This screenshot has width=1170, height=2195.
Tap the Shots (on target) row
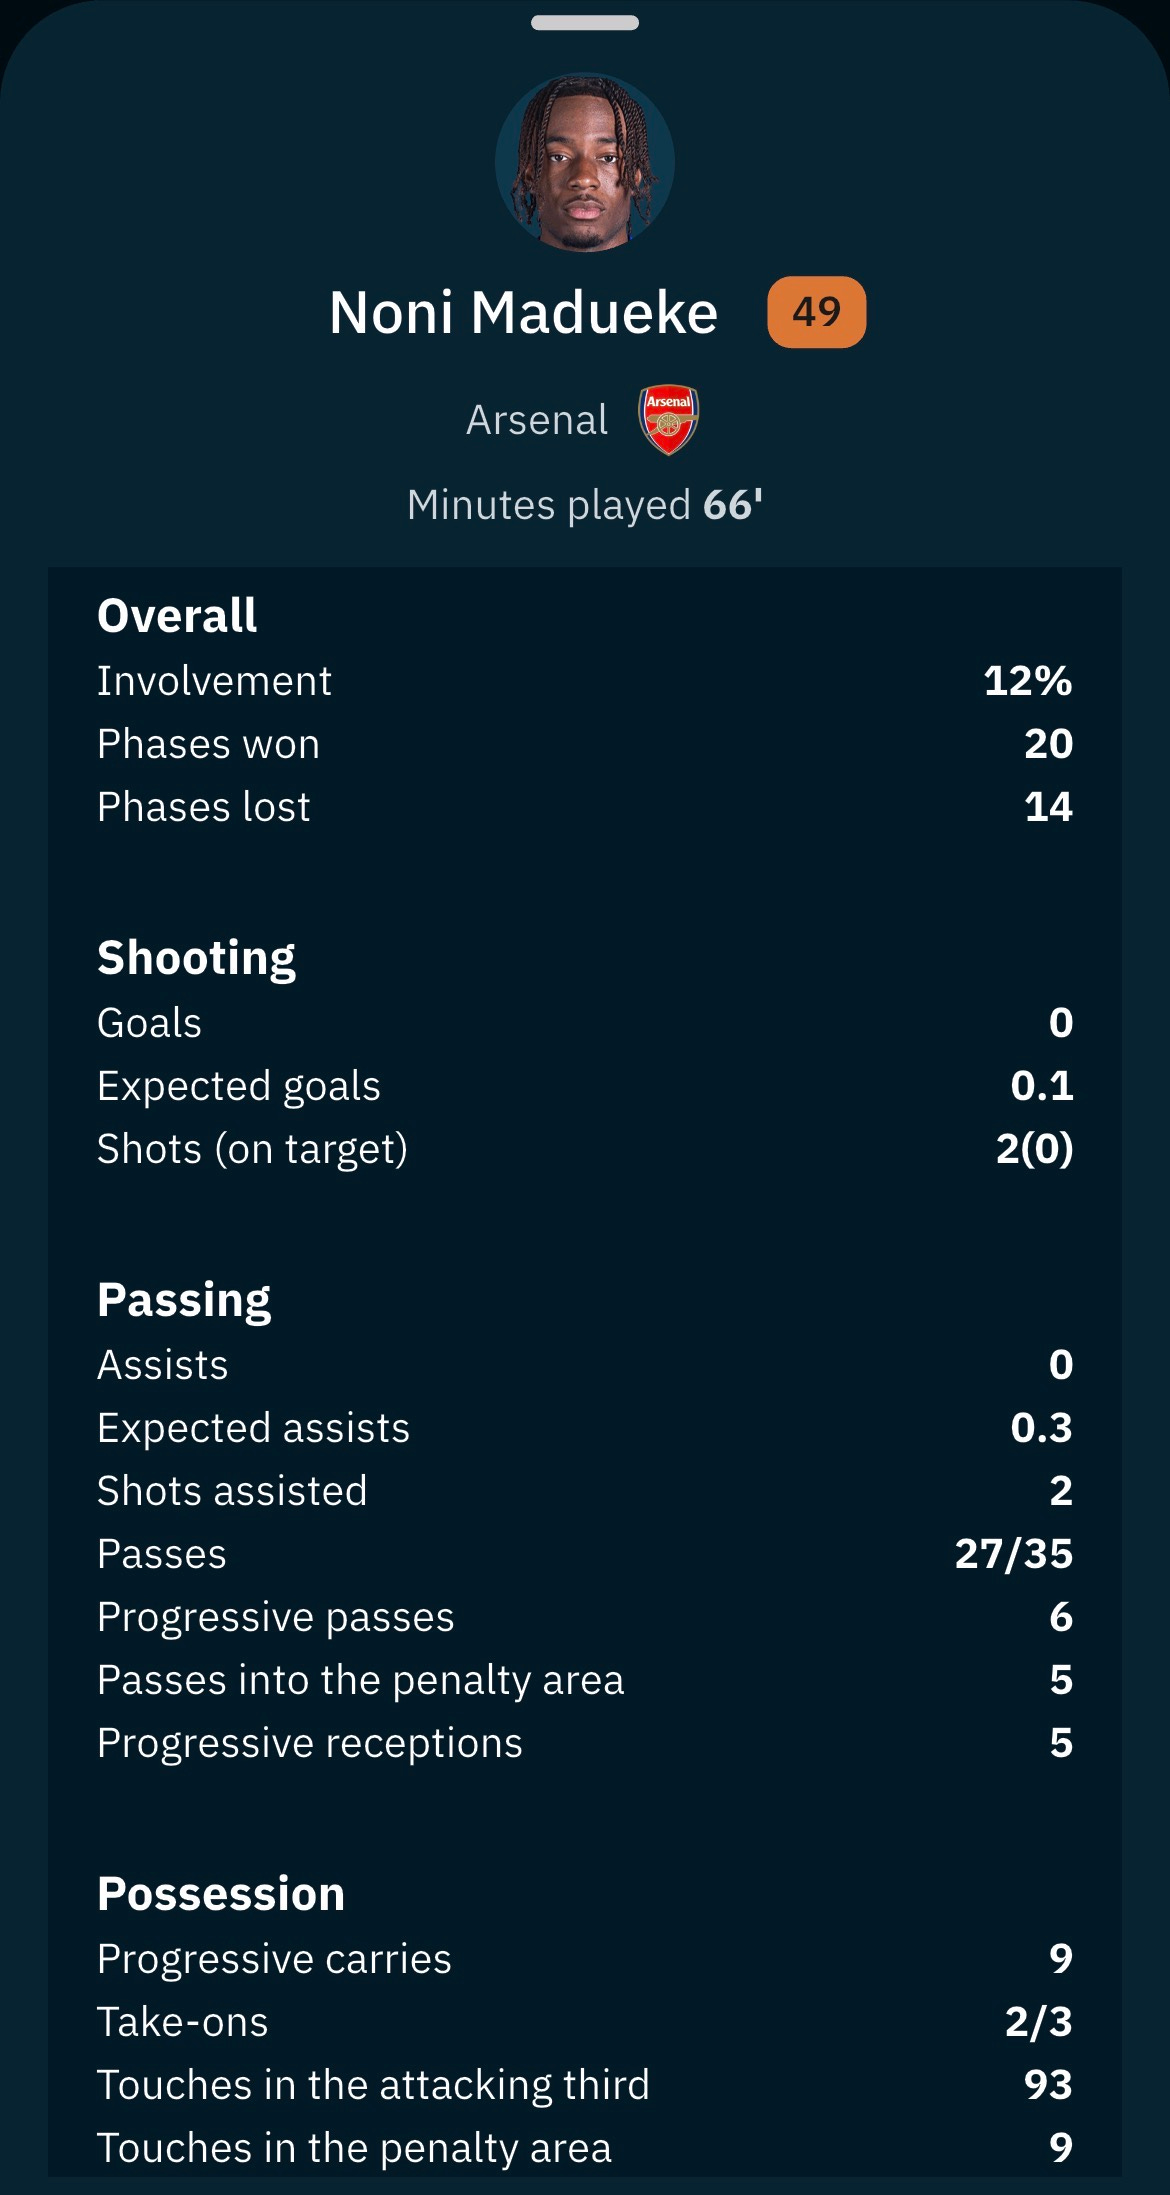pyautogui.click(x=585, y=1149)
